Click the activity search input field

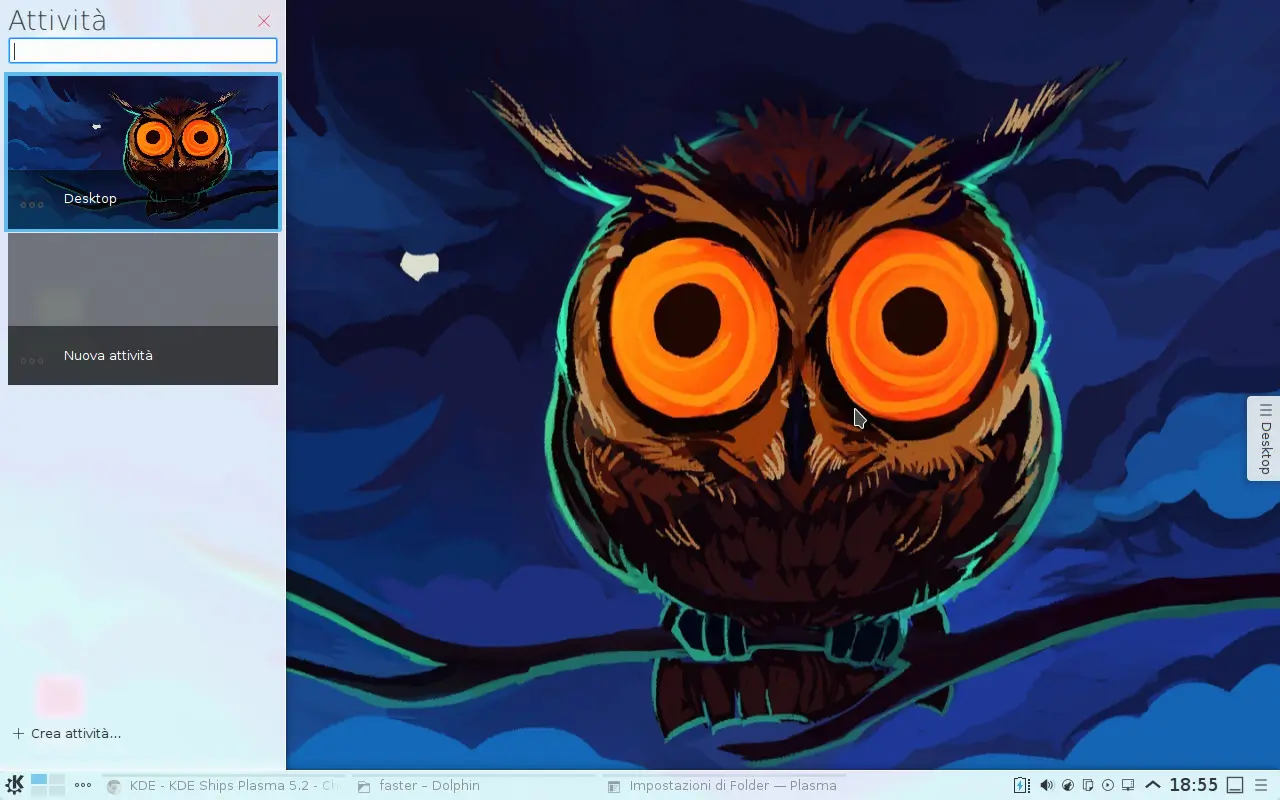point(143,51)
